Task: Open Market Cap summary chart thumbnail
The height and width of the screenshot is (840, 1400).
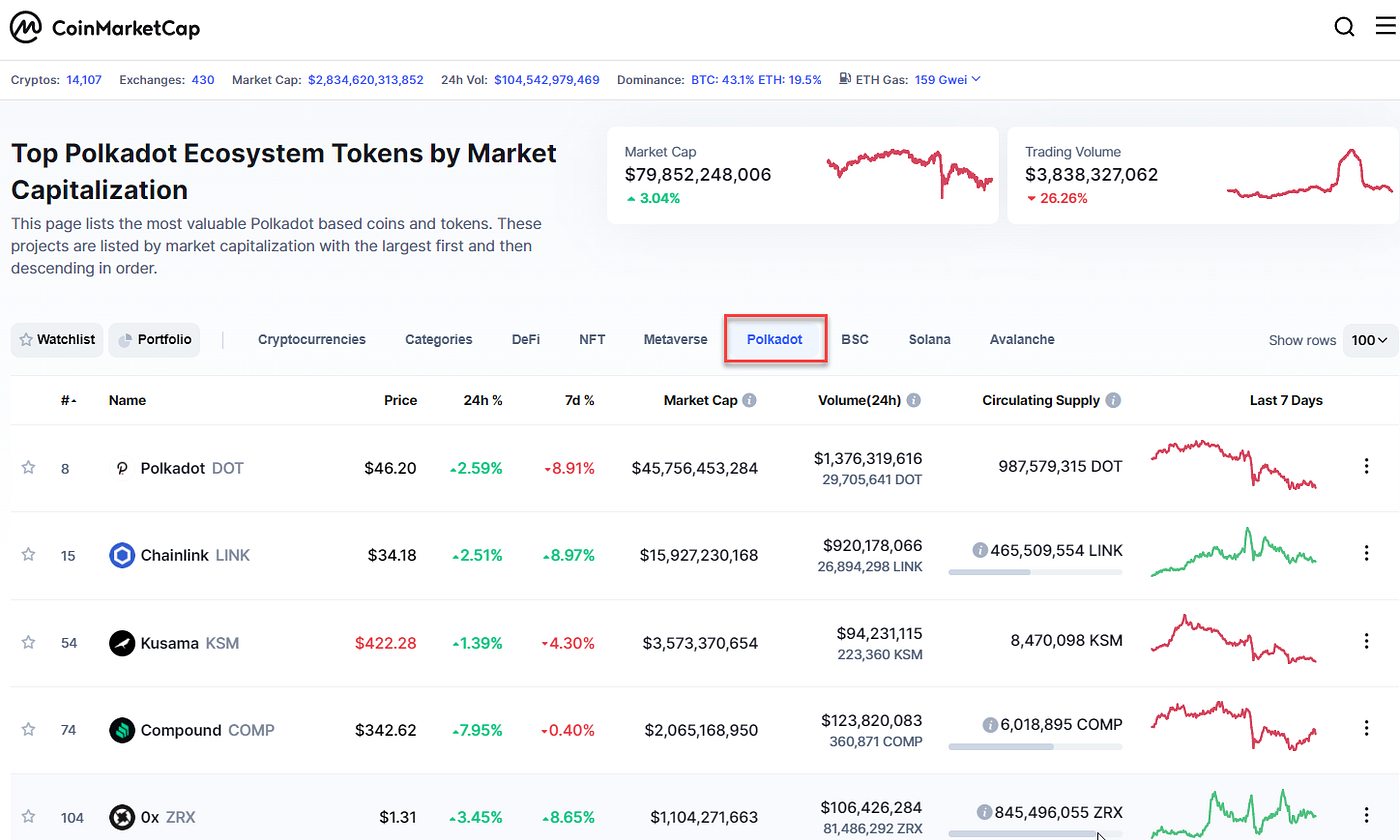Action: [910, 172]
